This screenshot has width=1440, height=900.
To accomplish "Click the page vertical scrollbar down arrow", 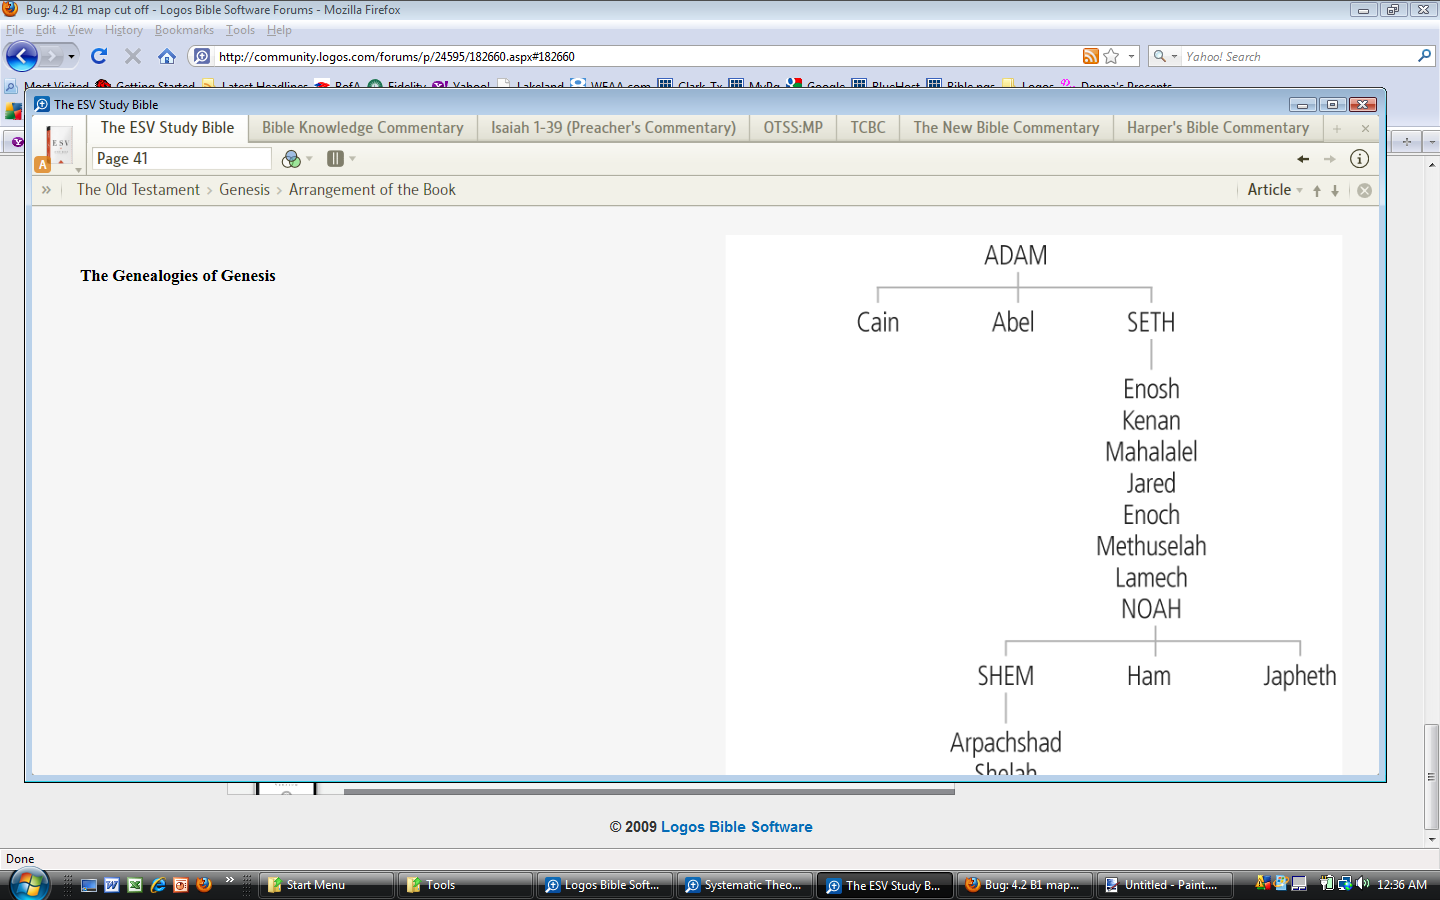I will click(x=1432, y=840).
